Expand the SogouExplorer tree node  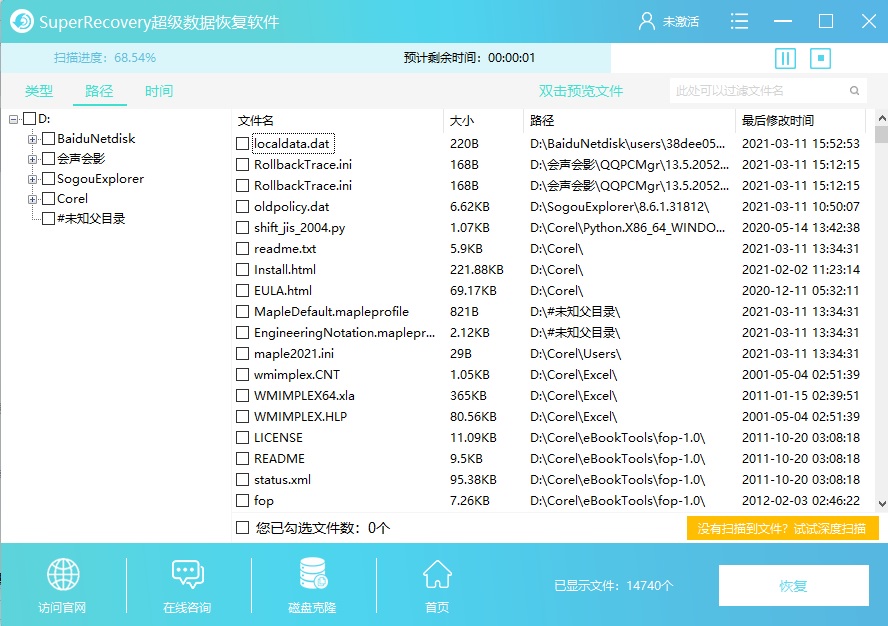tap(32, 179)
